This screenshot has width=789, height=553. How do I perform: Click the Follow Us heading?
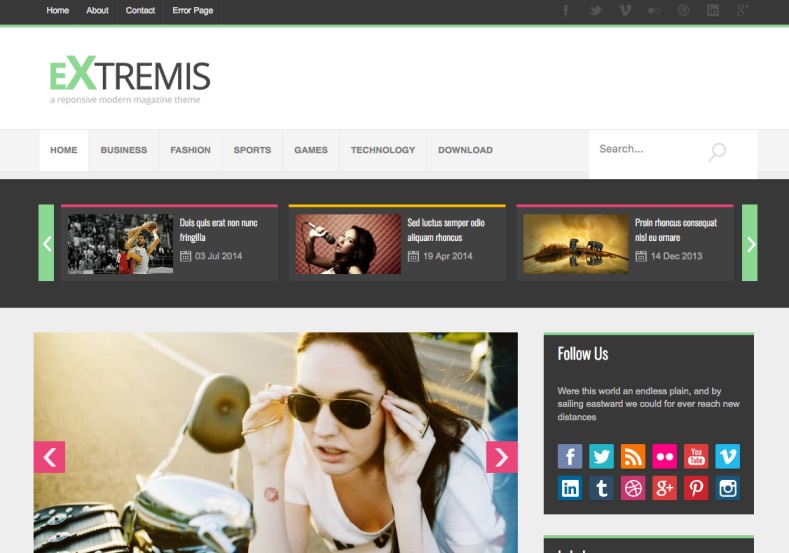pyautogui.click(x=583, y=354)
